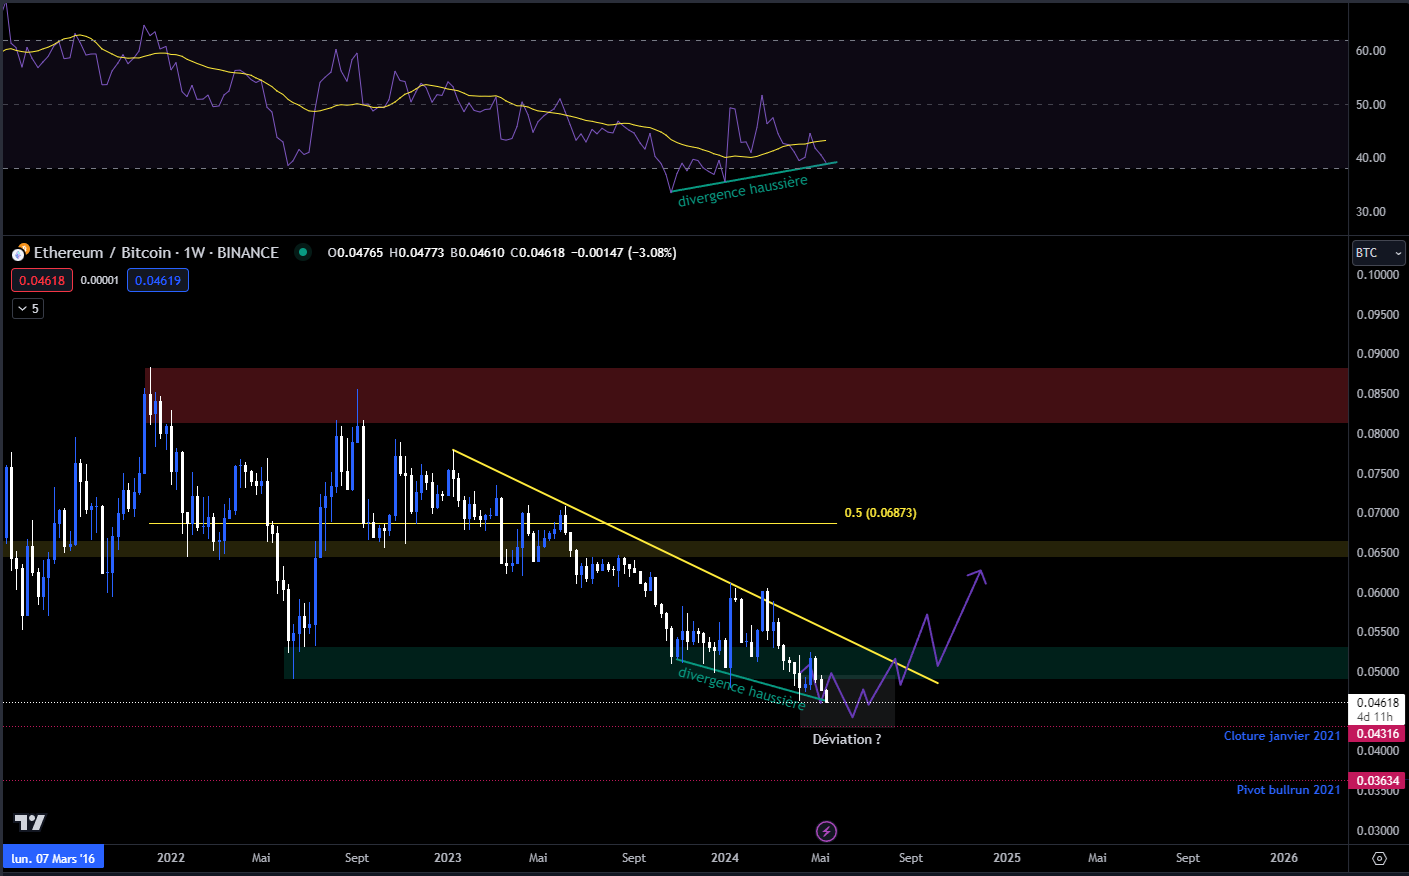Click the 0.03634 price axis label
This screenshot has width=1409, height=876.
[1377, 781]
